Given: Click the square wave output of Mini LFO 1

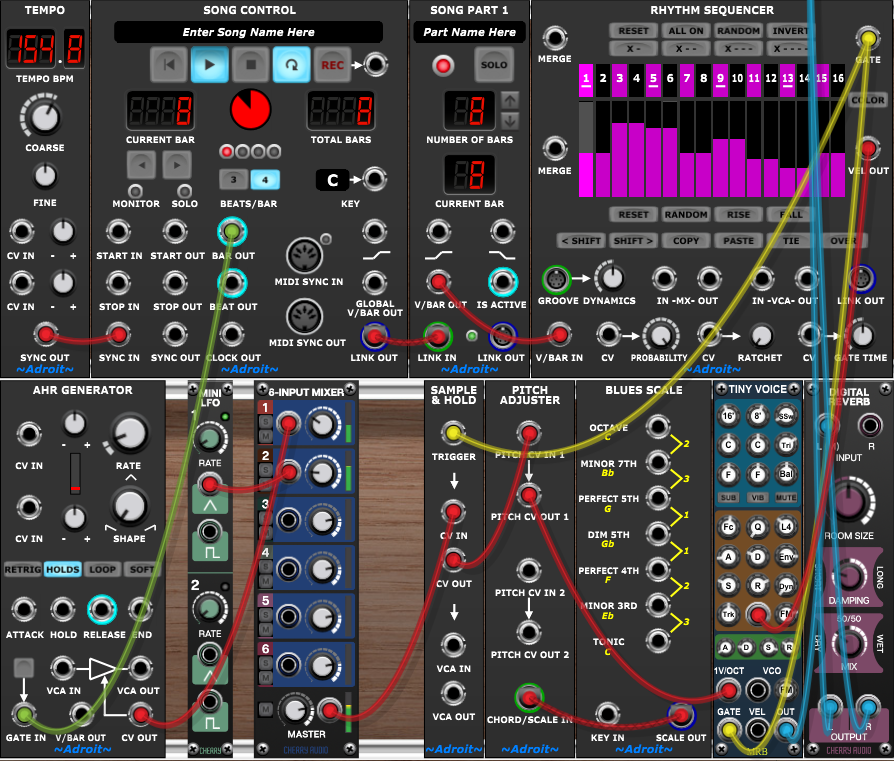Looking at the screenshot, I should click(210, 532).
